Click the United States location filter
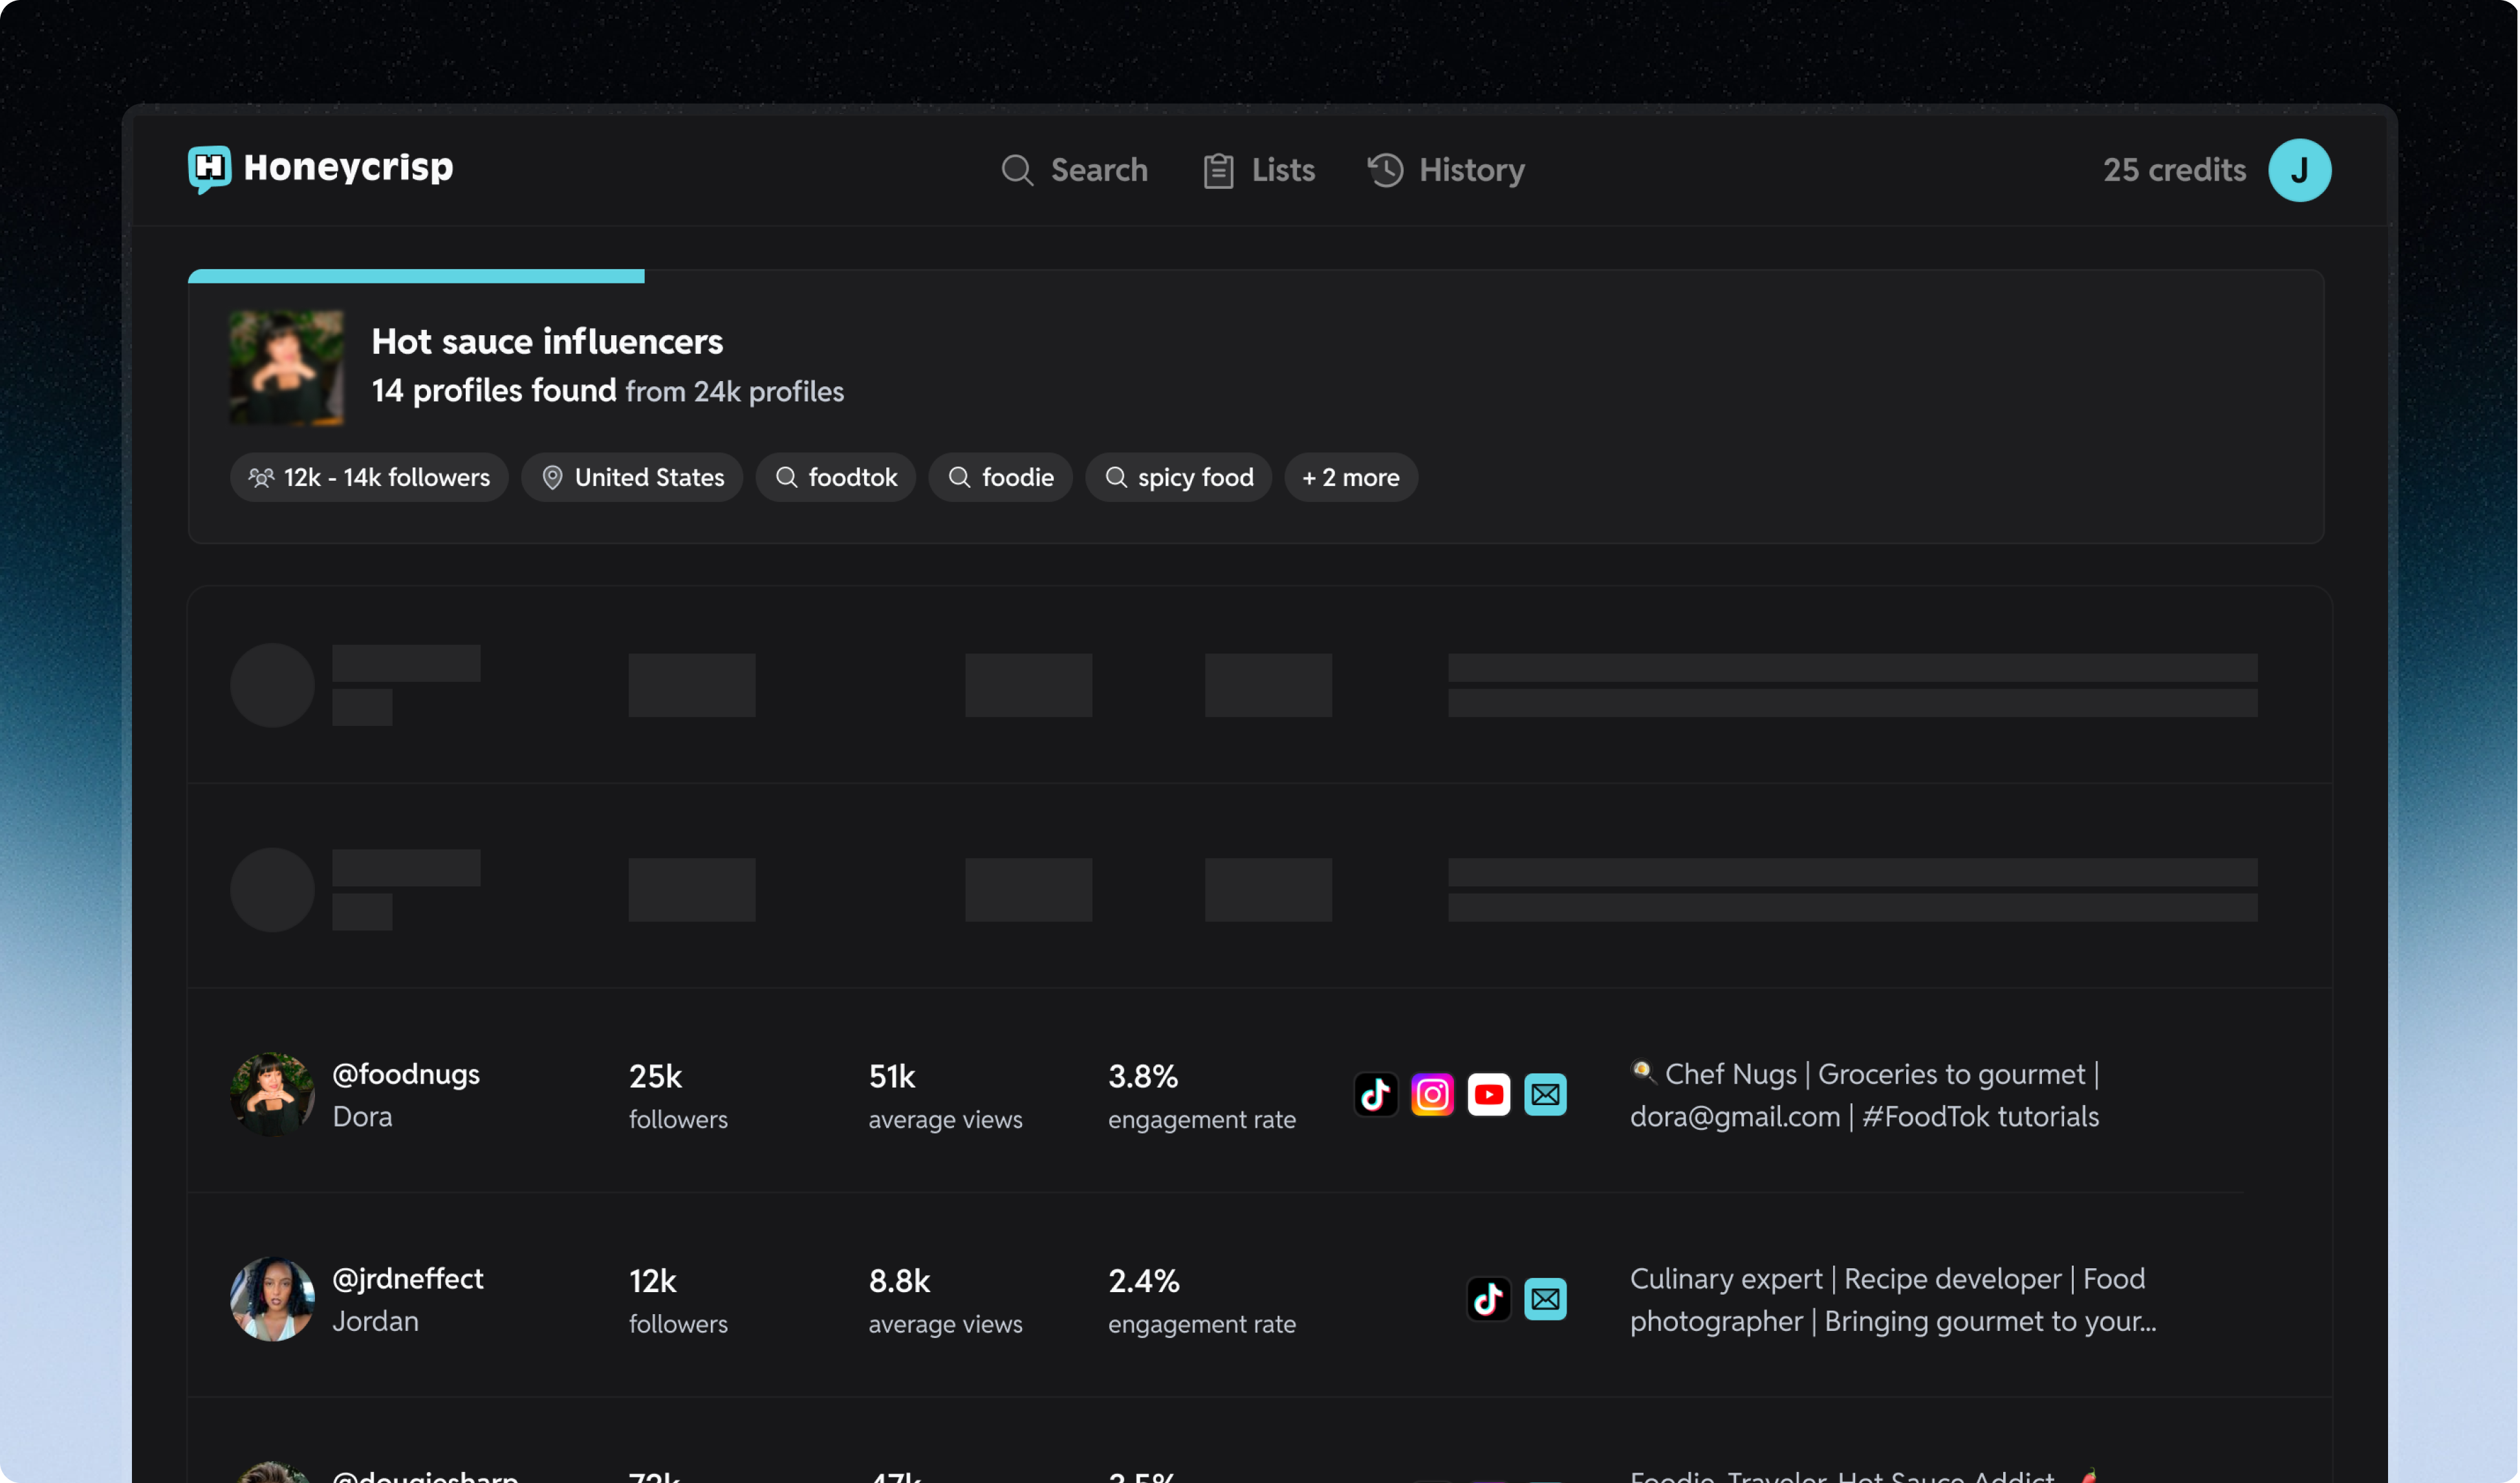Screen dimensions: 2520x1483 [x=632, y=477]
